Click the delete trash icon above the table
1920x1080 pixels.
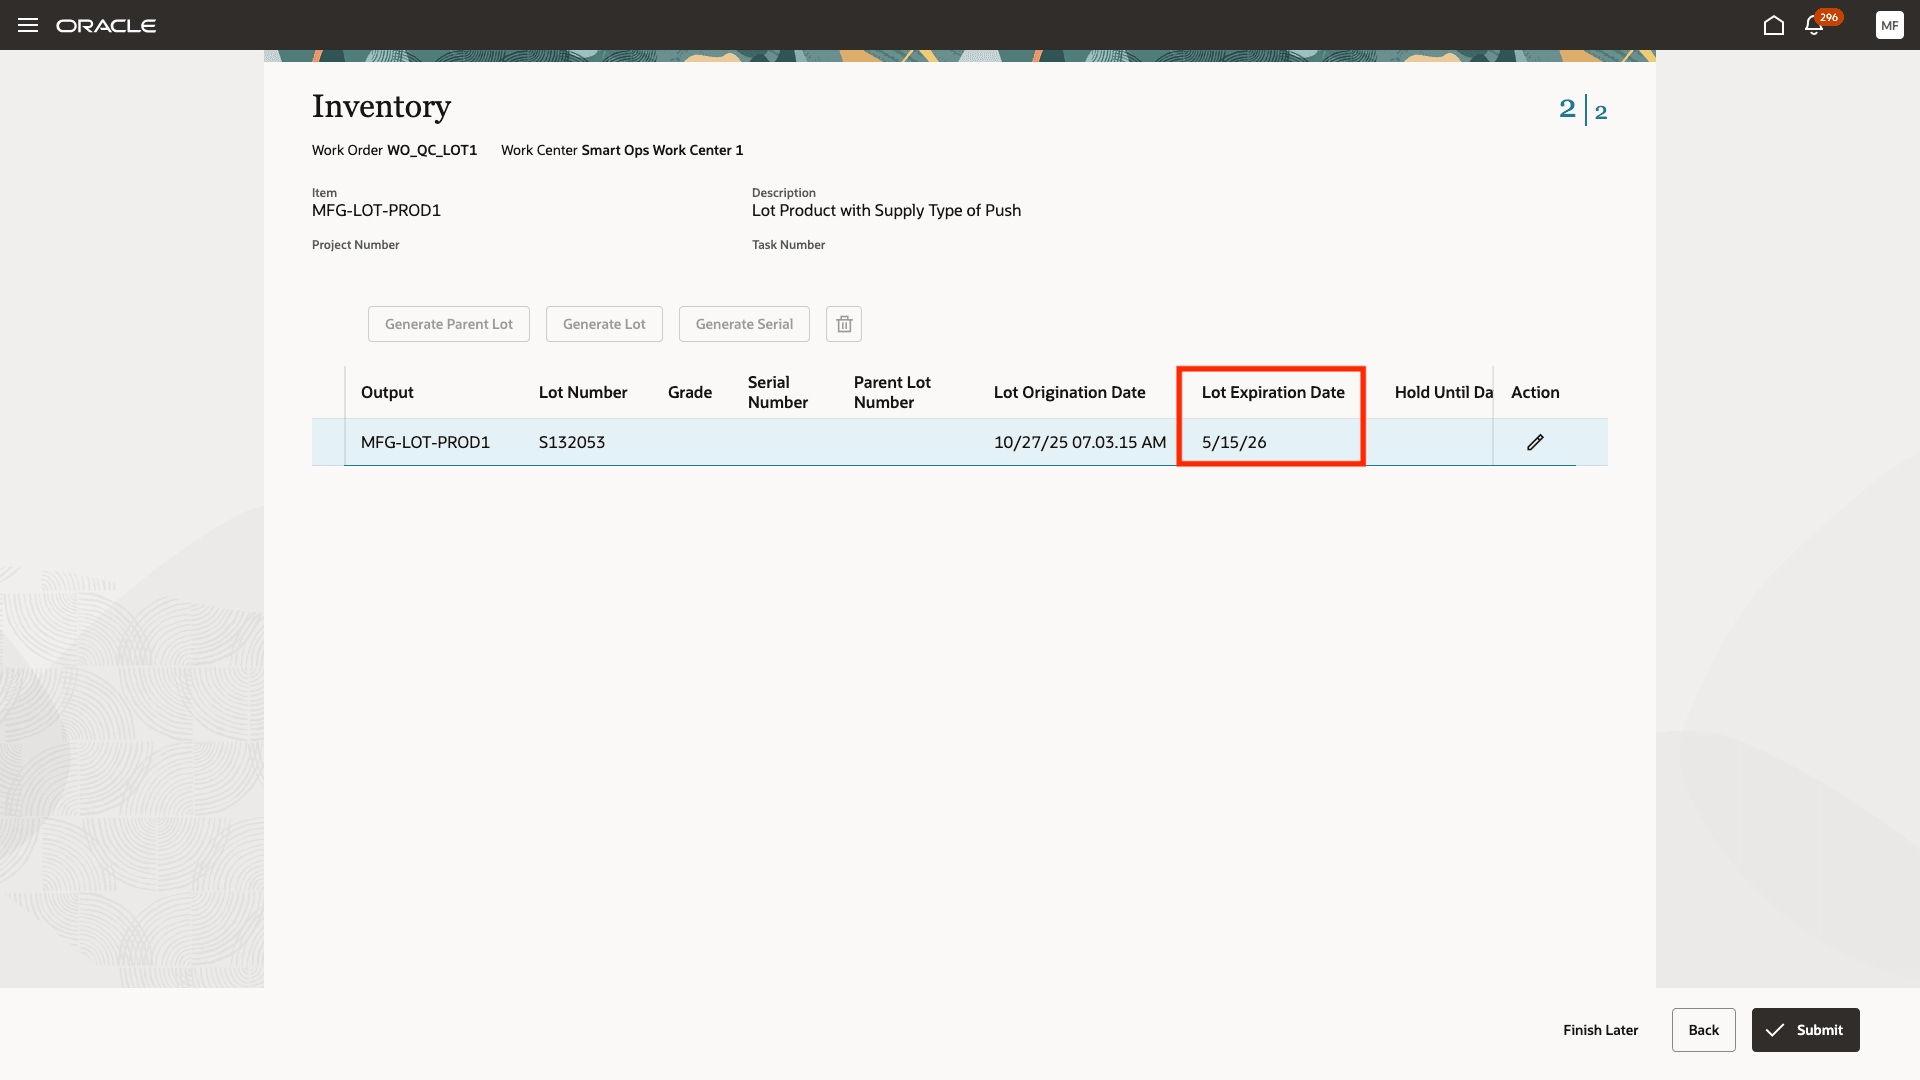[843, 323]
